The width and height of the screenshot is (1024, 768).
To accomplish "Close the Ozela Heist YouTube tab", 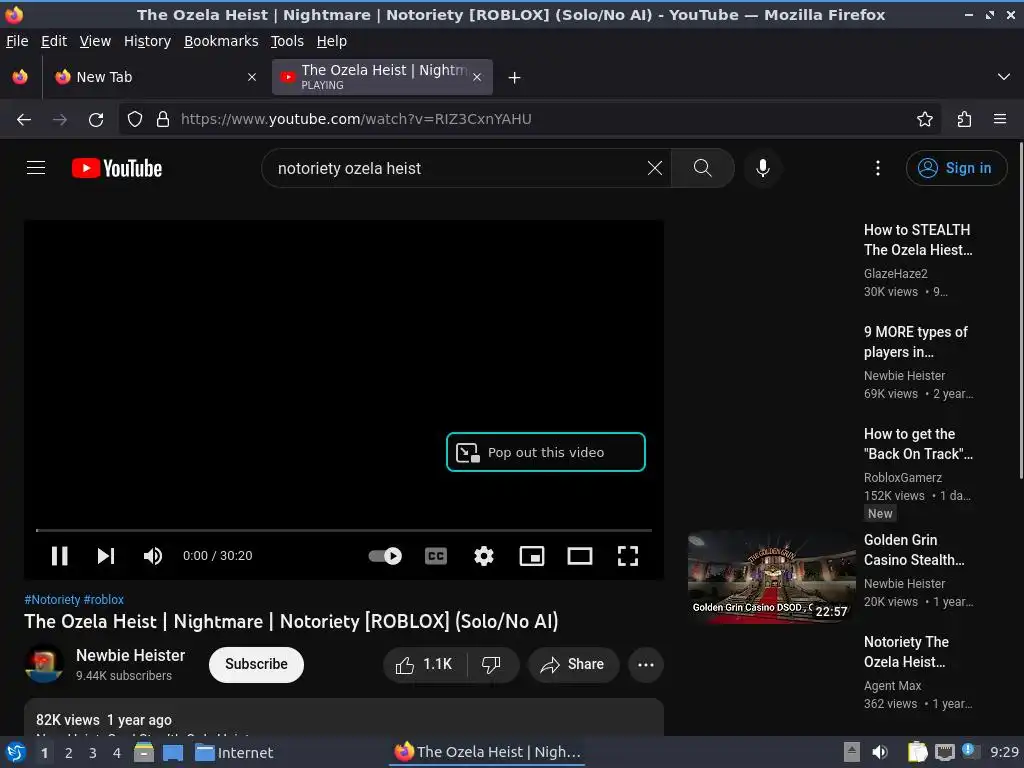I will coord(477,77).
